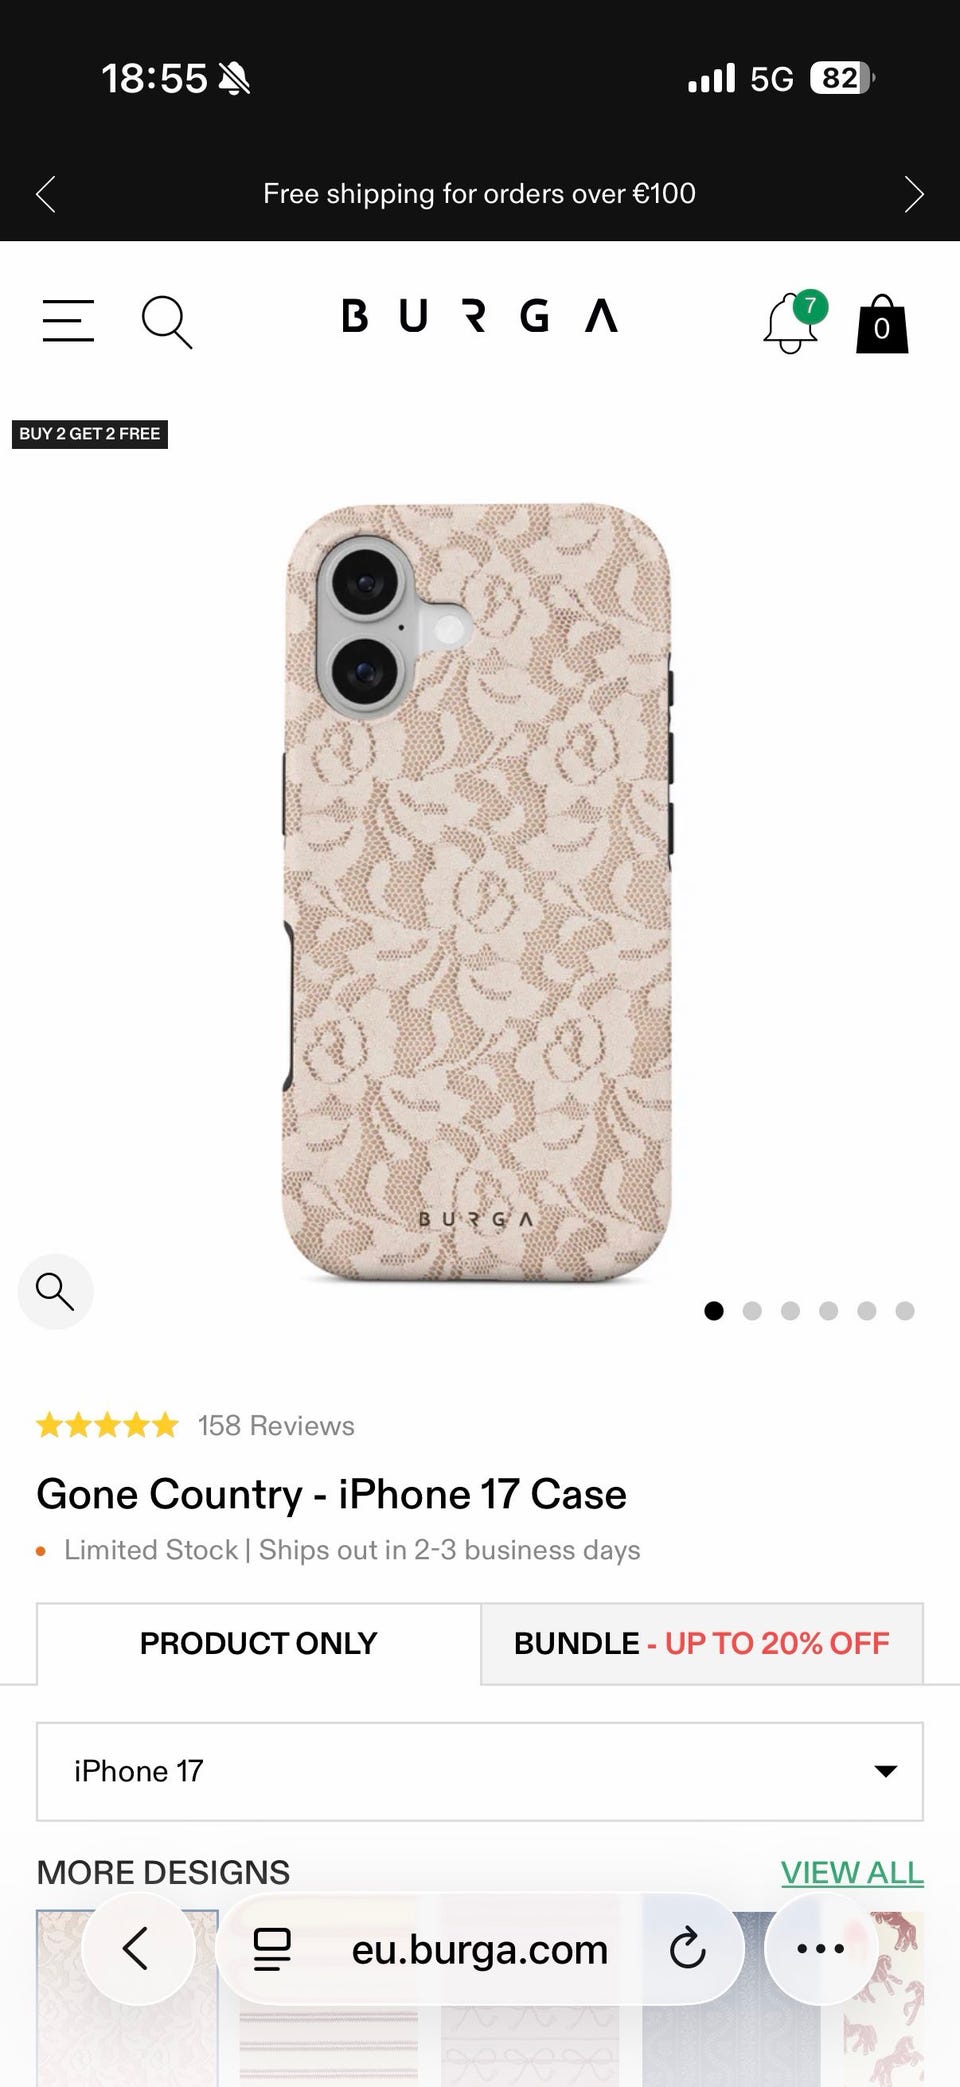Image resolution: width=960 pixels, height=2087 pixels.
Task: Show next announcement banner message
Action: click(x=913, y=194)
